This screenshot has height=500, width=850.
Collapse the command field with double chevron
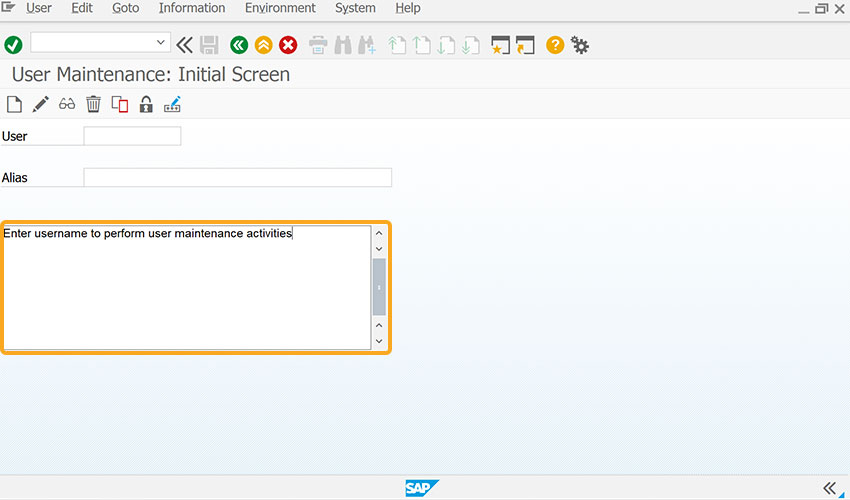pos(184,45)
